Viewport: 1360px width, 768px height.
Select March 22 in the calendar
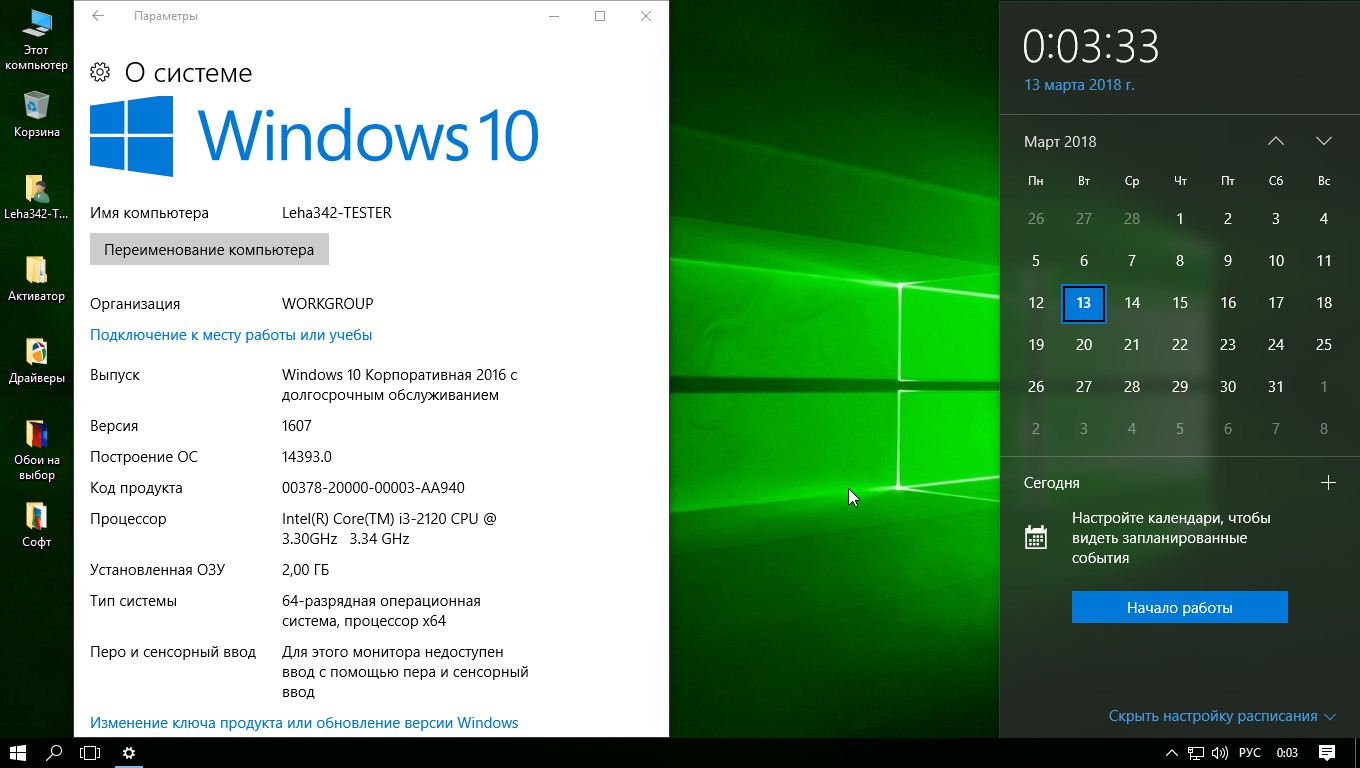[1180, 345]
